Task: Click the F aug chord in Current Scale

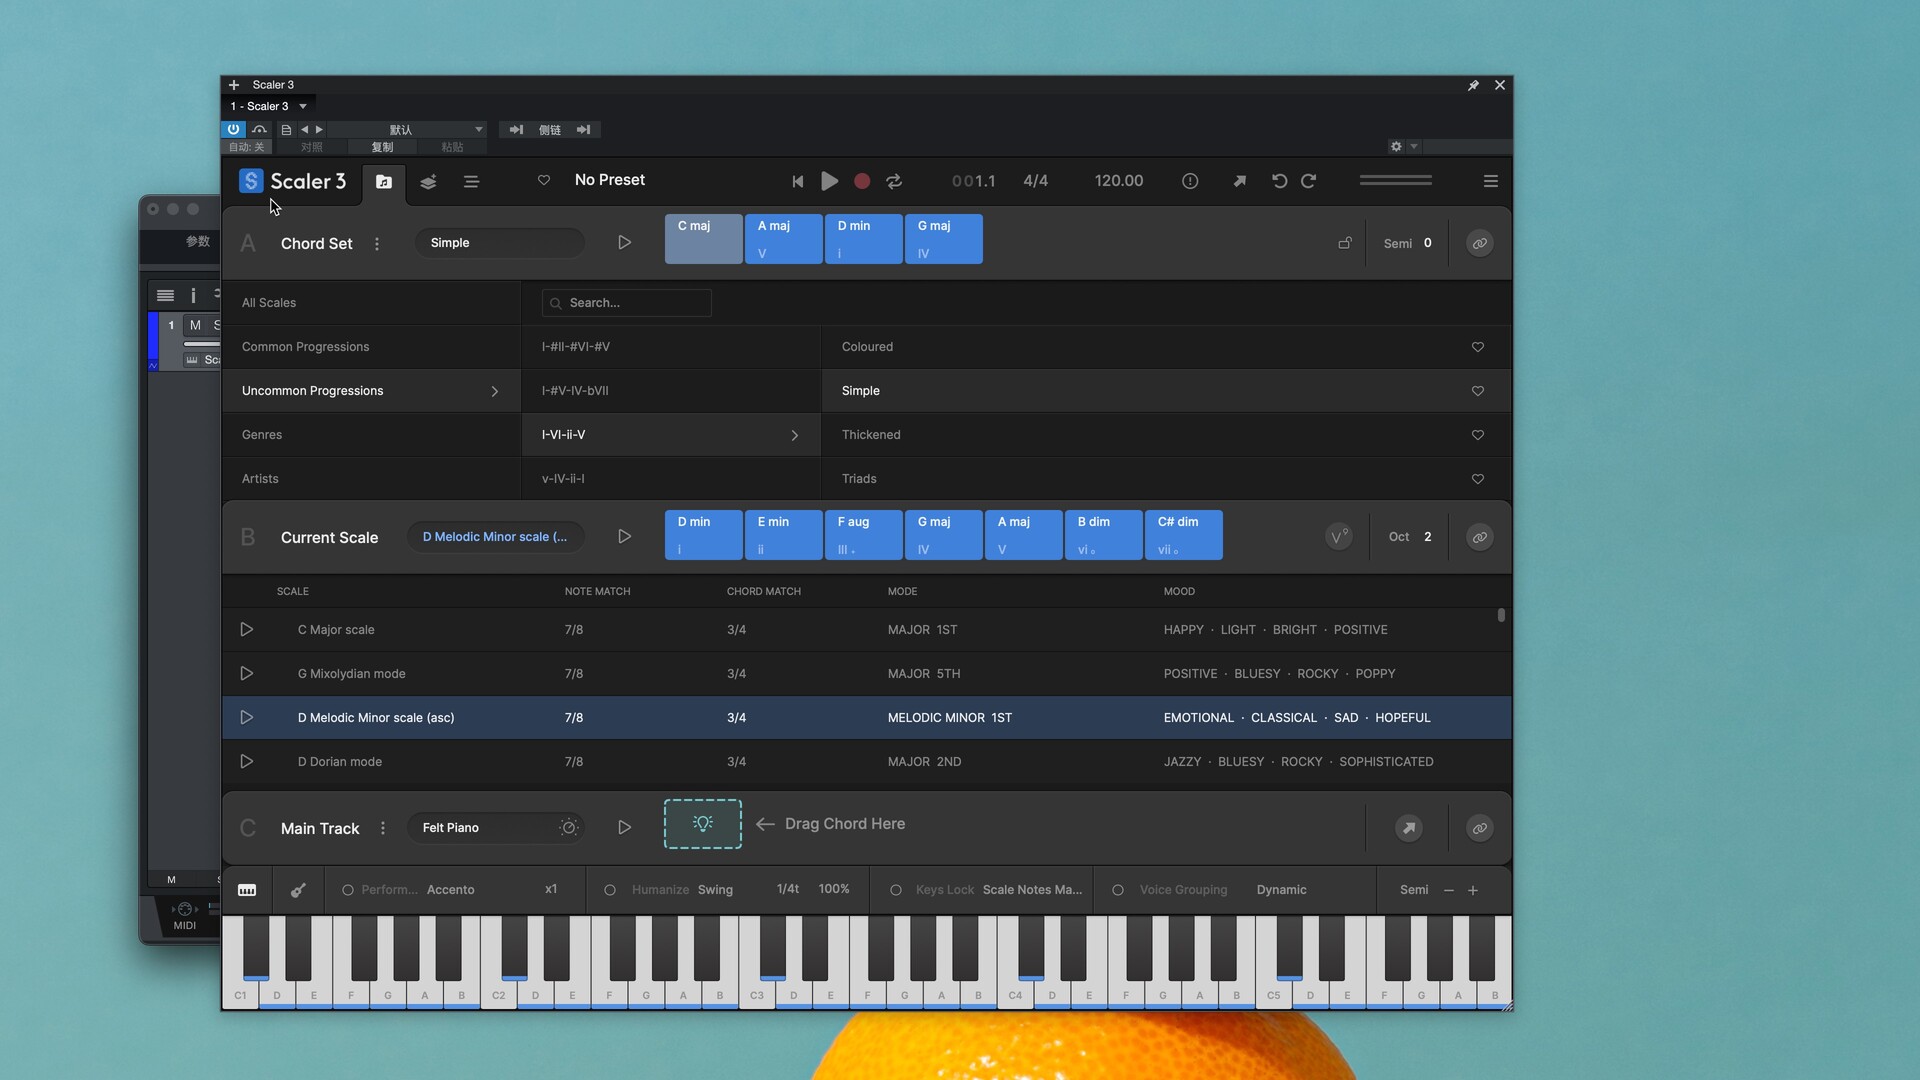Action: click(x=864, y=535)
